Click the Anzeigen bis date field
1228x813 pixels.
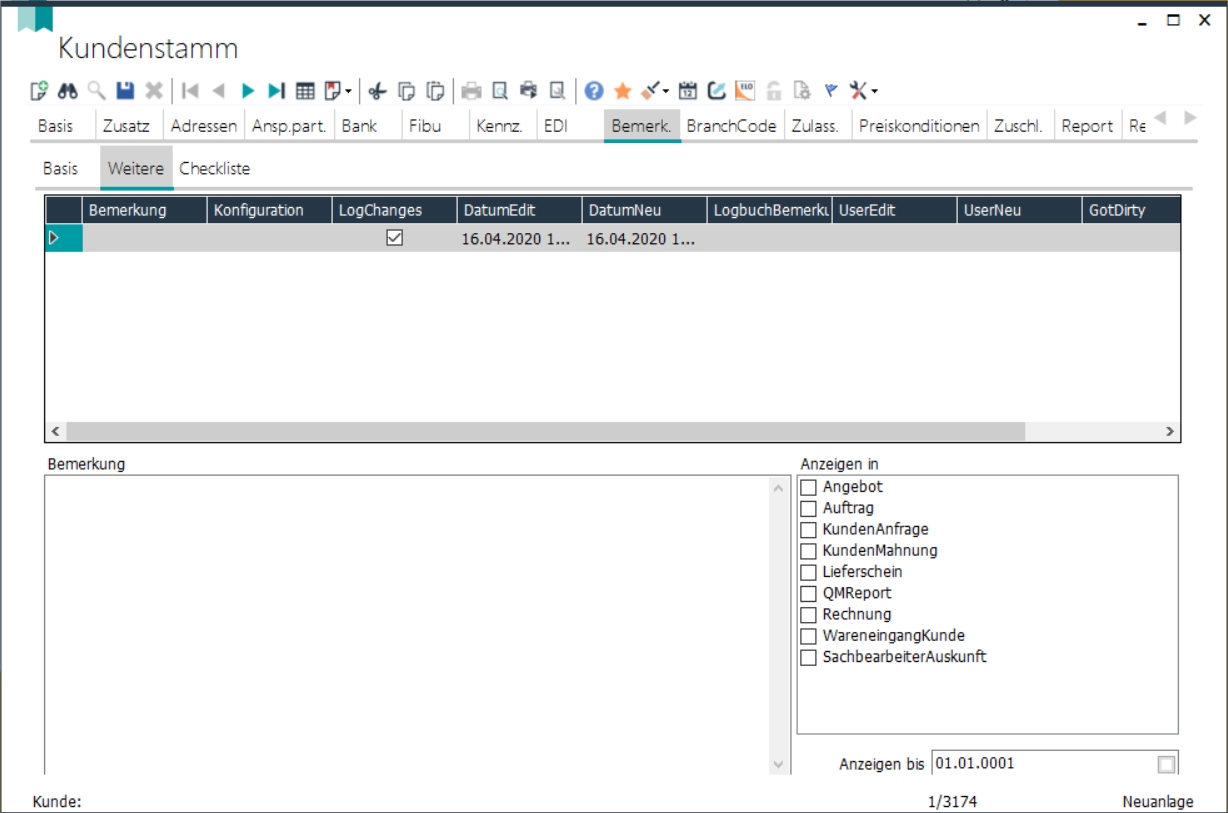pos(1040,763)
